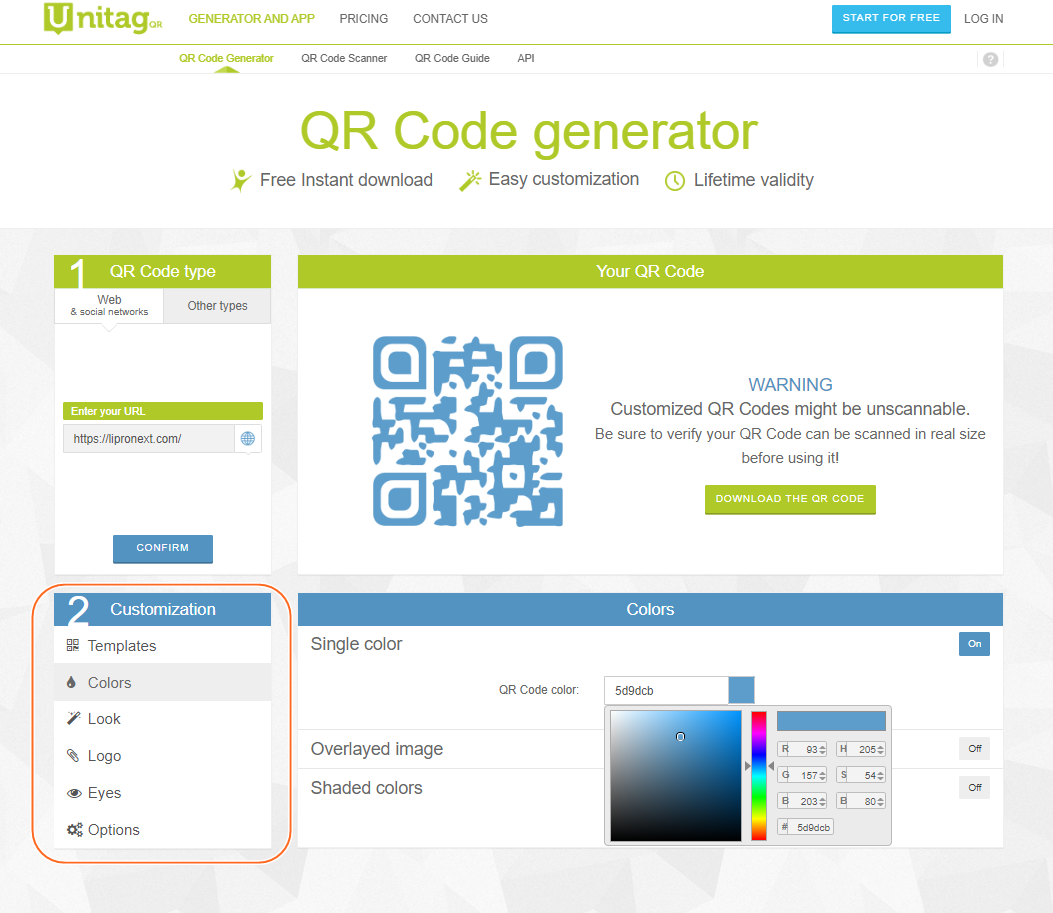1053x913 pixels.
Task: Open the Contact Us page
Action: (450, 19)
